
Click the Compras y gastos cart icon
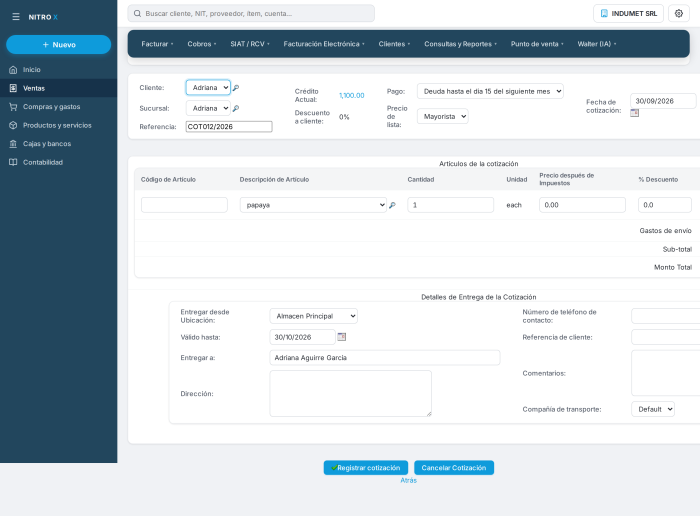[13, 107]
